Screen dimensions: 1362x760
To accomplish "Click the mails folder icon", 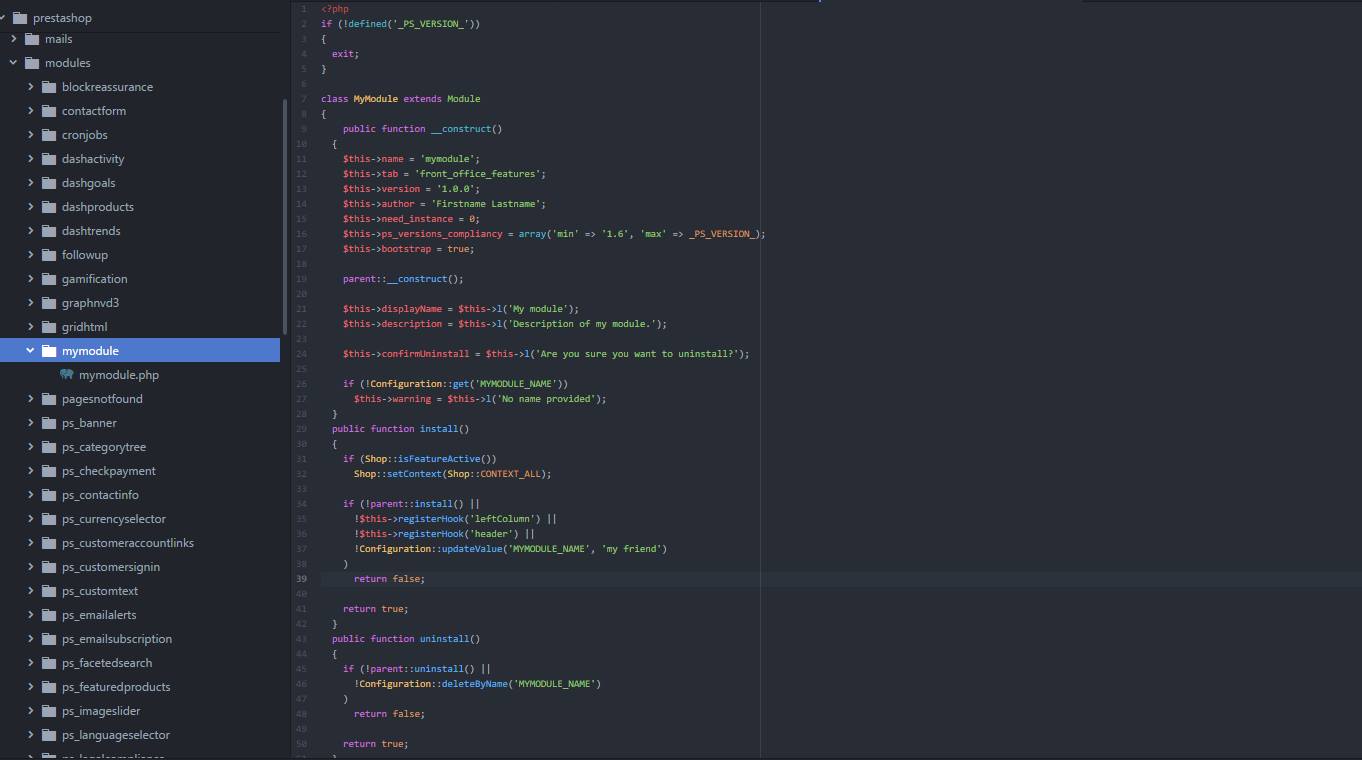I will click(x=32, y=39).
